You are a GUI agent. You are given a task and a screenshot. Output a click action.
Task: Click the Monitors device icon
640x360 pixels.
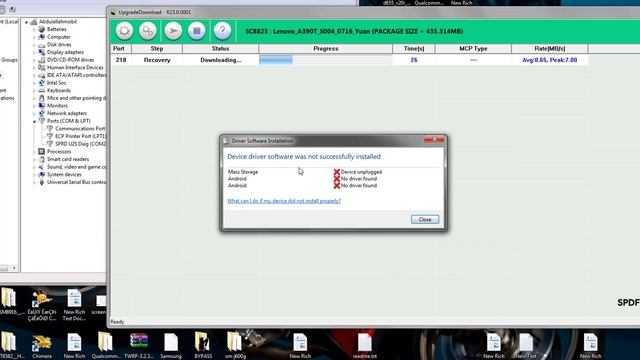click(42, 106)
